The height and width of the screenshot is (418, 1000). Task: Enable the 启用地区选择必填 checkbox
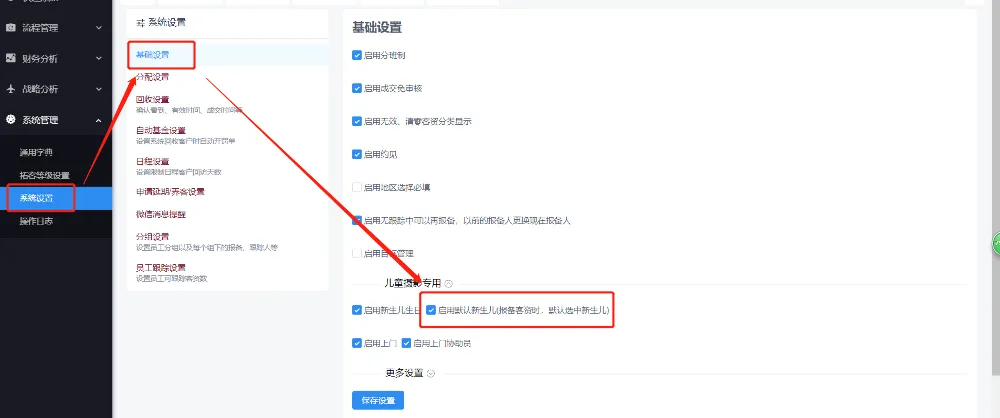click(x=357, y=187)
